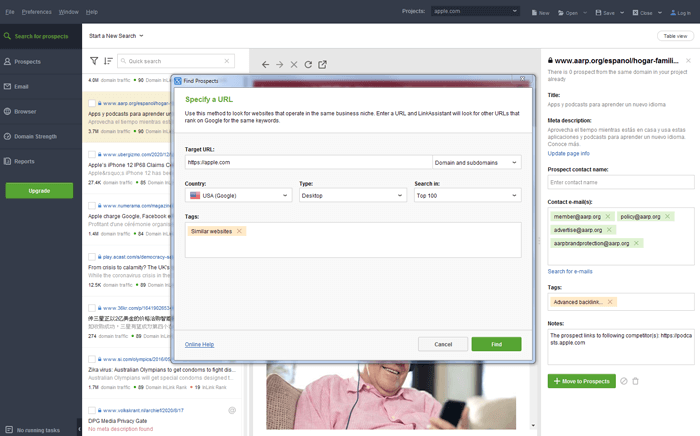Image resolution: width=700 pixels, height=436 pixels.
Task: Open the Help menu
Action: (92, 12)
